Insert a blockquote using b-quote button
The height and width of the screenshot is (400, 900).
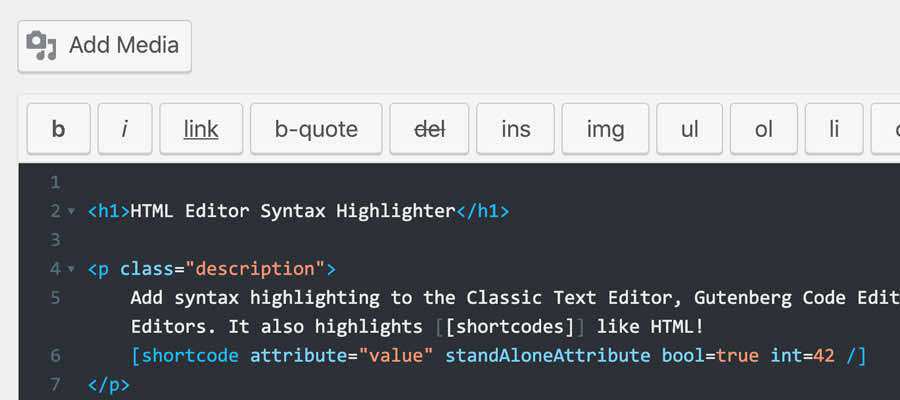pos(316,129)
